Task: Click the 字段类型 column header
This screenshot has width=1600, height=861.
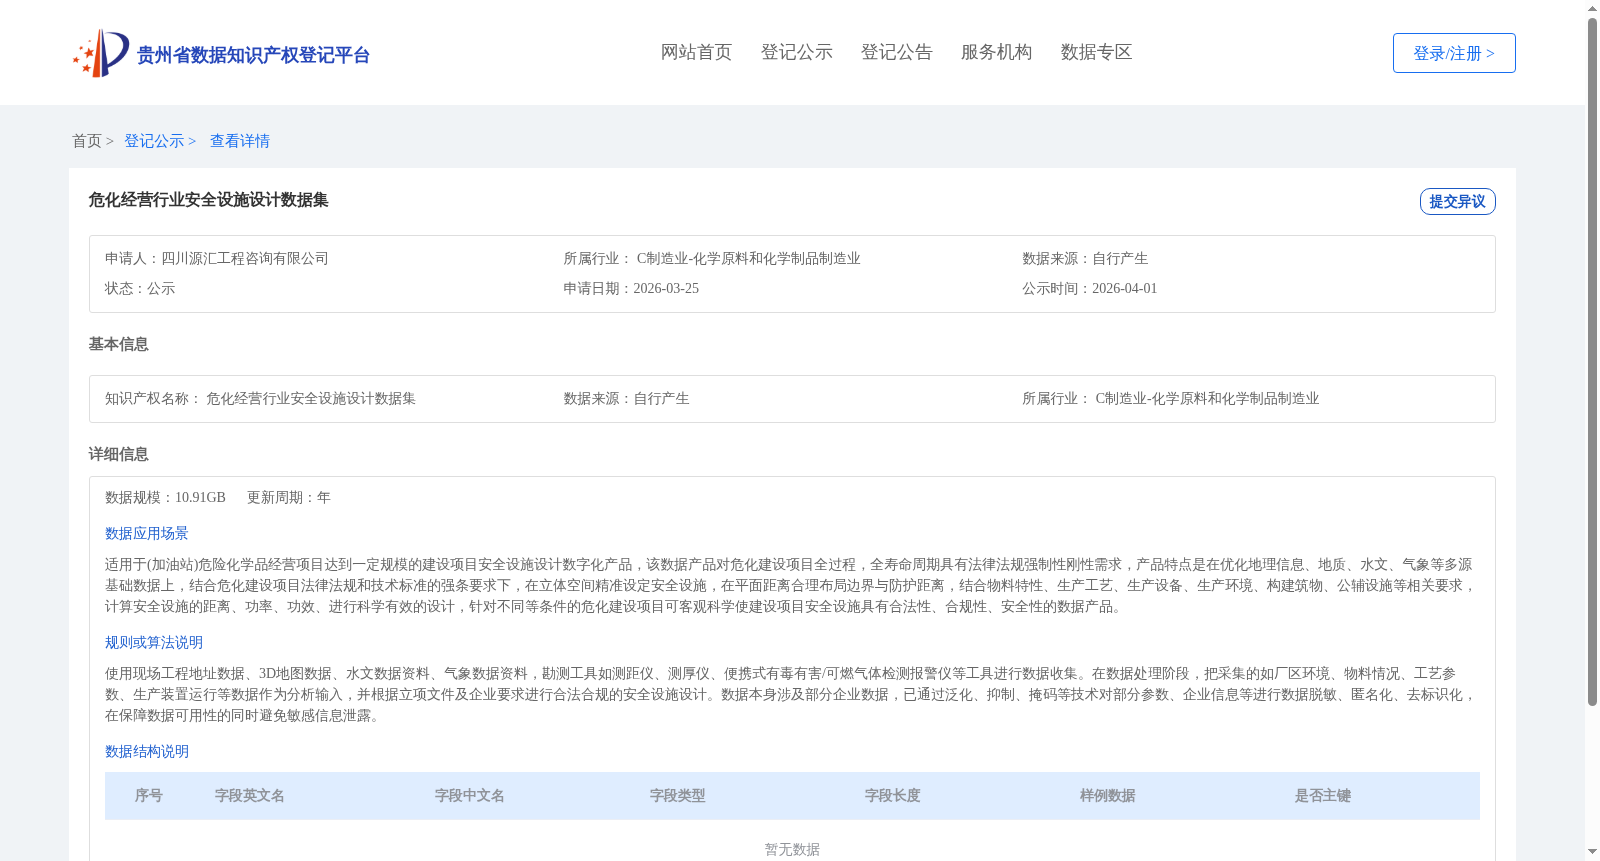Action: click(678, 796)
